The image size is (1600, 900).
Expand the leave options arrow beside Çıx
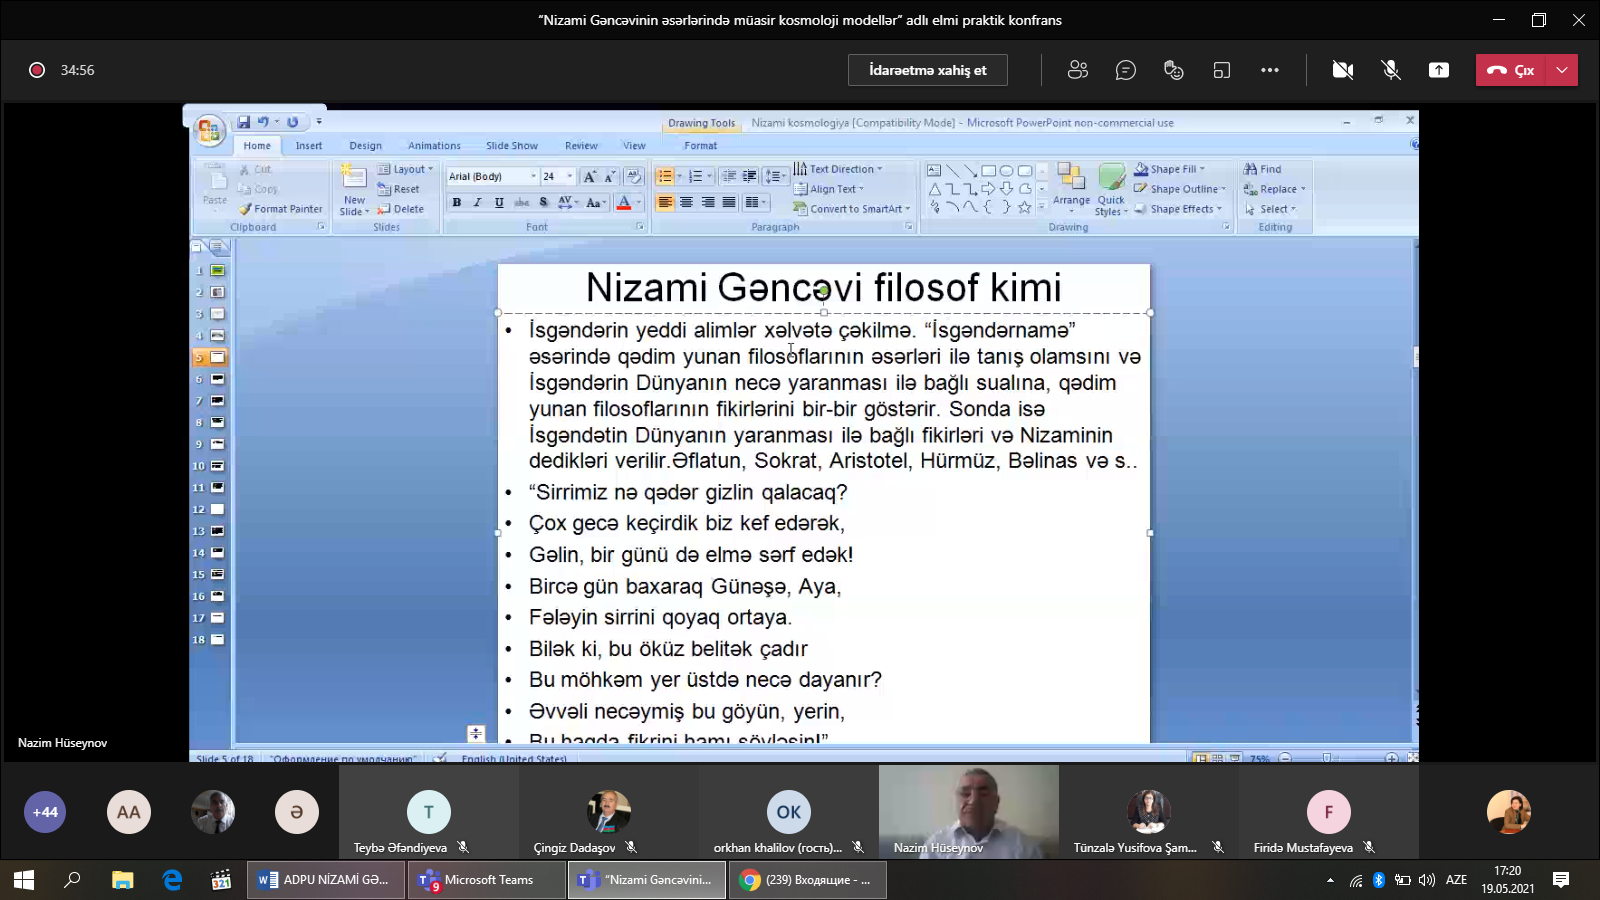pos(1561,70)
